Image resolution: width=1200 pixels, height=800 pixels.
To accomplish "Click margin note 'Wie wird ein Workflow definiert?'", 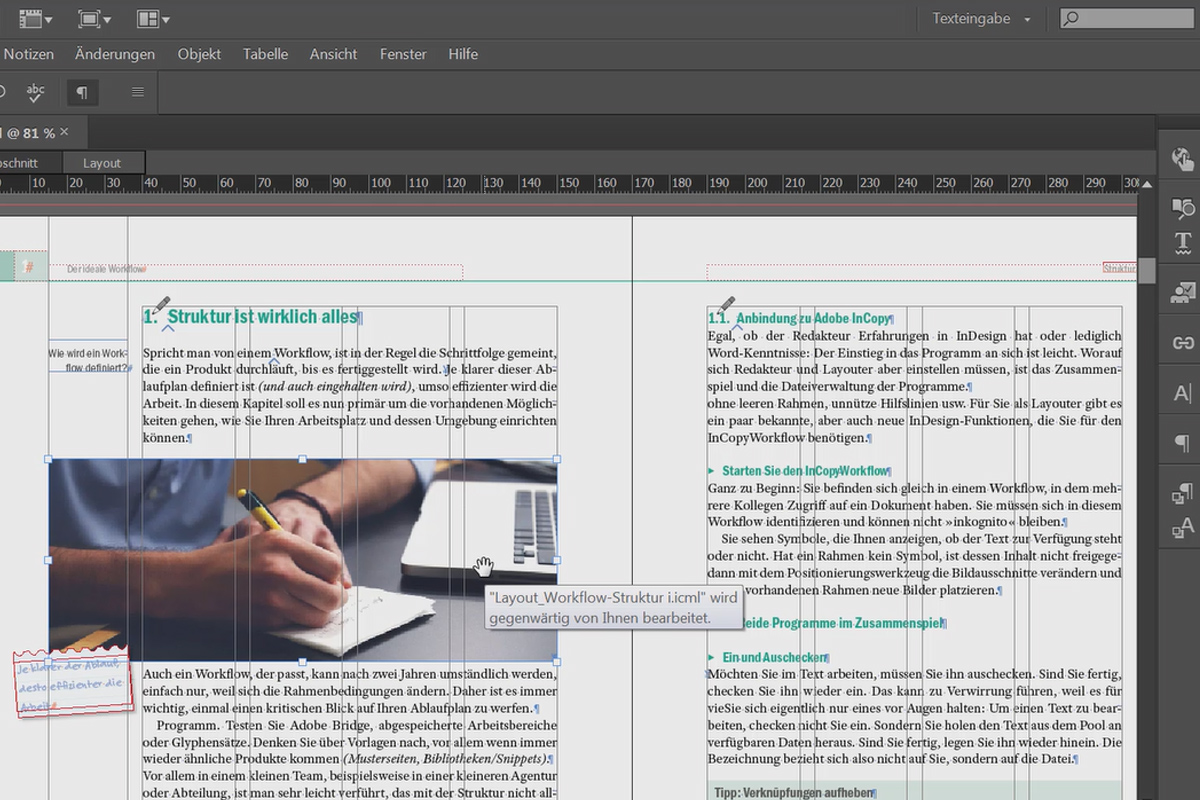I will [x=88, y=361].
